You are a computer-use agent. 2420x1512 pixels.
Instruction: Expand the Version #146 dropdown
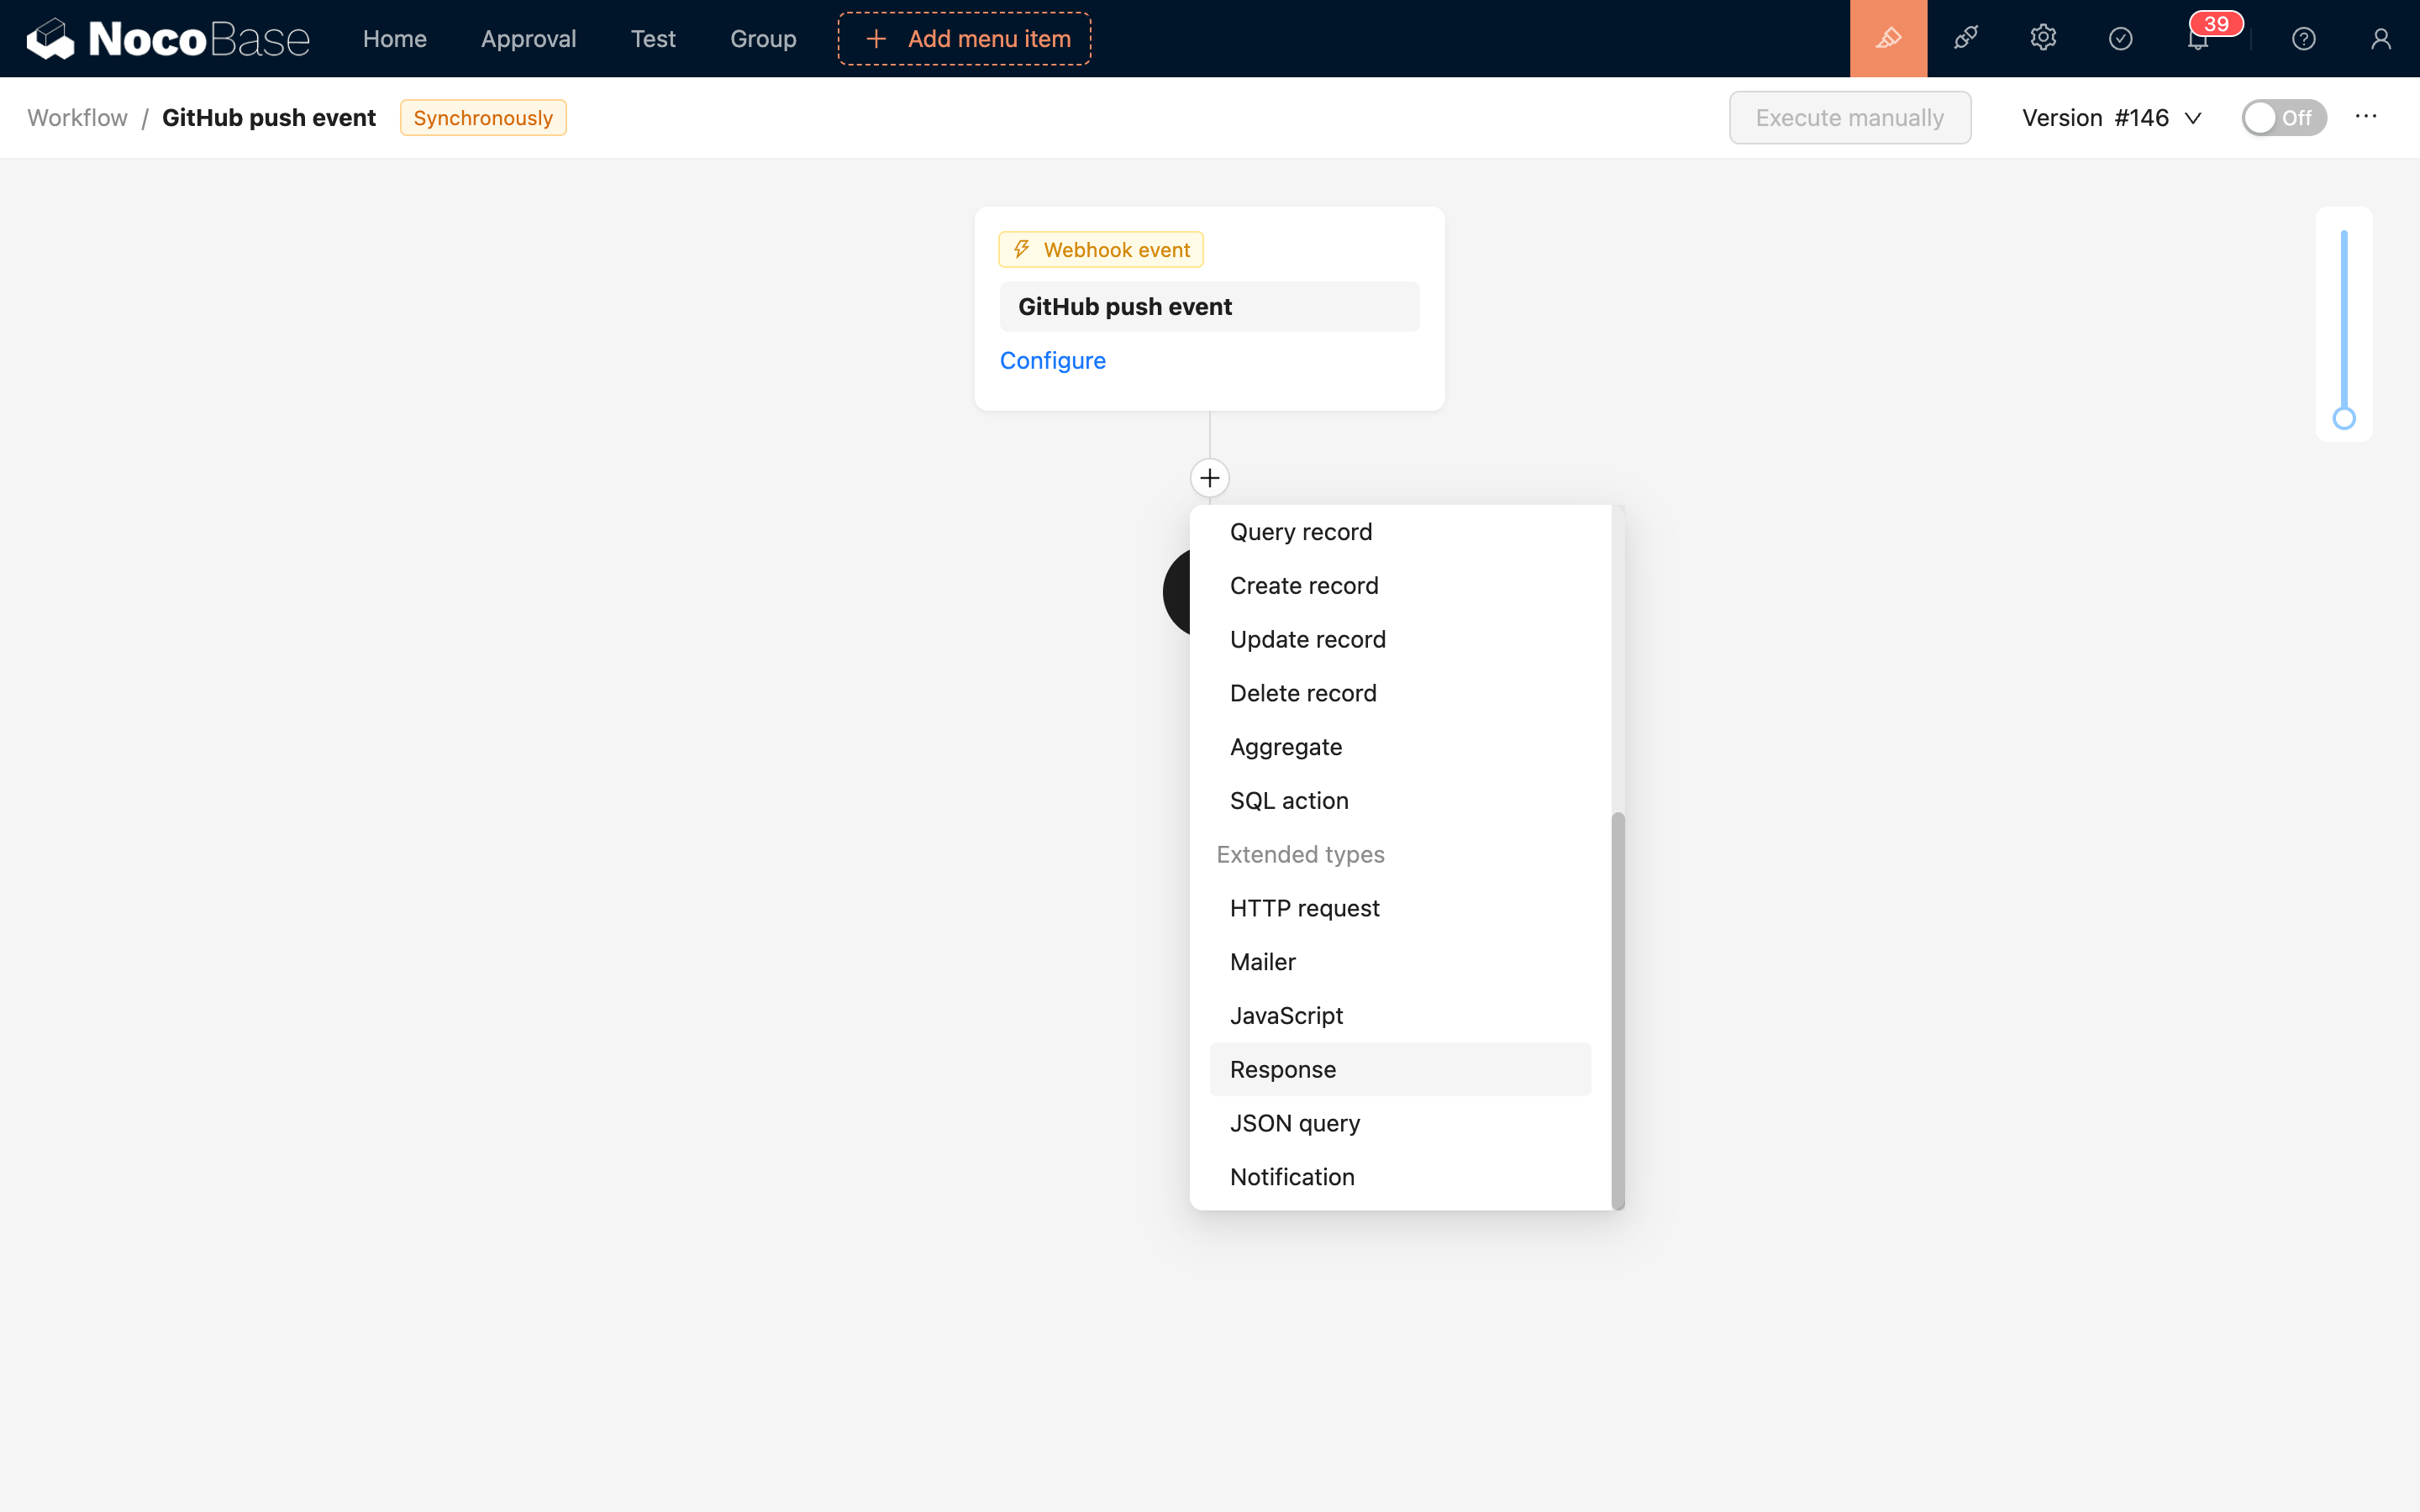pyautogui.click(x=2111, y=117)
